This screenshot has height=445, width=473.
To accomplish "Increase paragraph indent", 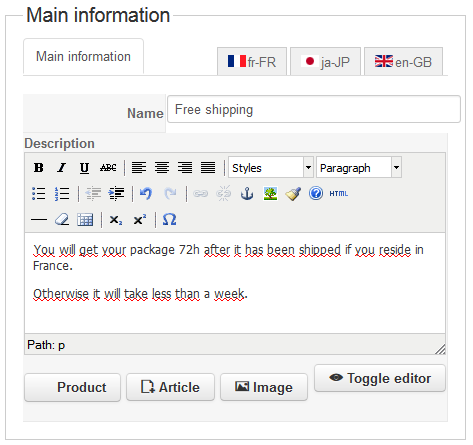I will click(x=116, y=193).
